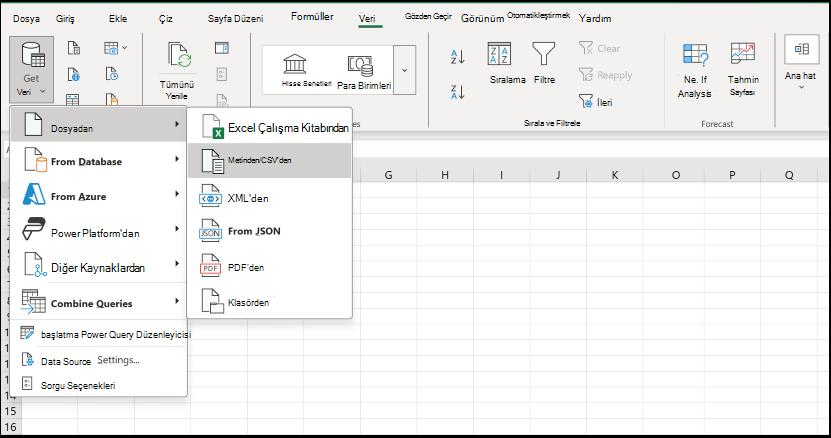Expand the data types gallery dropdown

click(404, 70)
